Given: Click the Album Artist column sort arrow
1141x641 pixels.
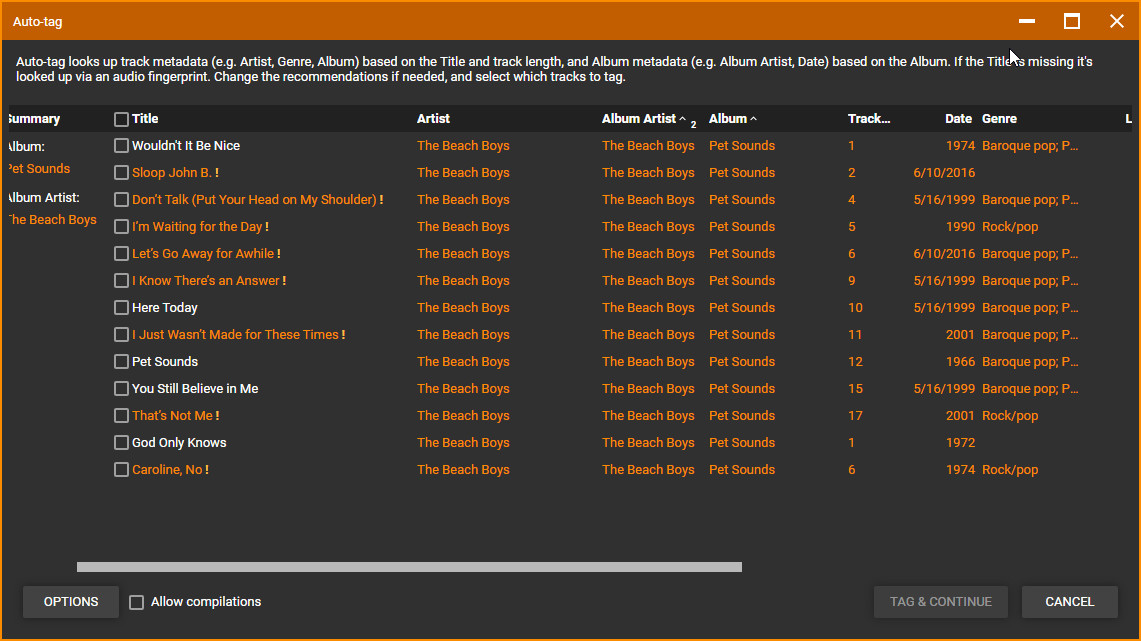Looking at the screenshot, I should [682, 119].
